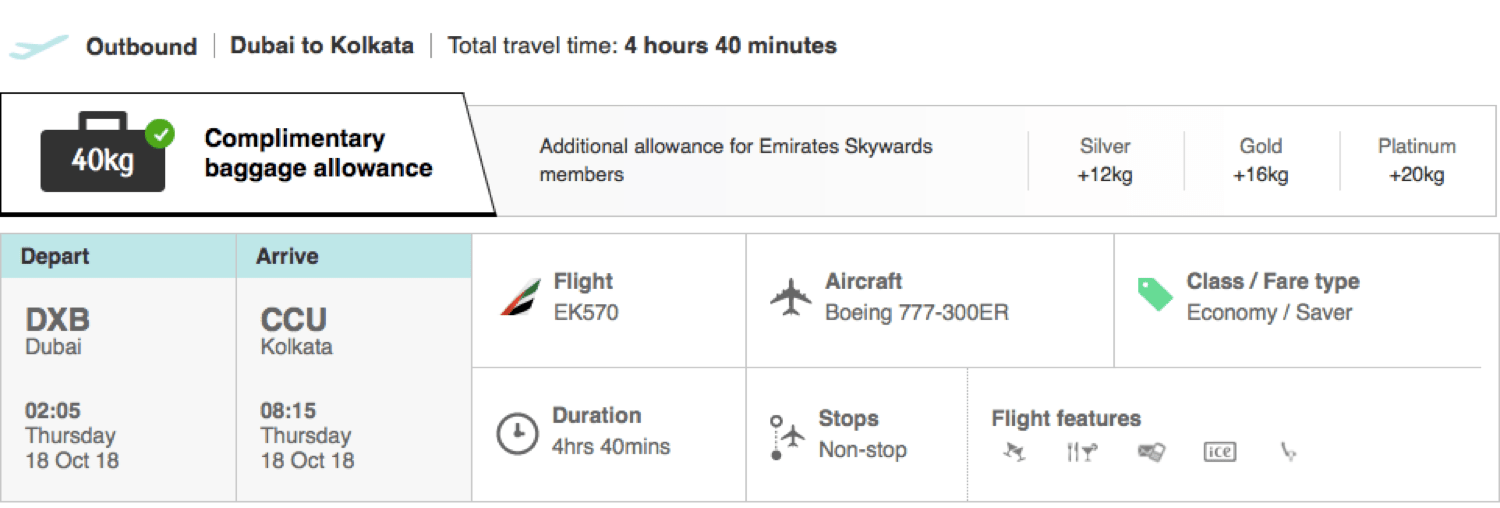Click the cutlery and cocktail meals icon
This screenshot has width=1500, height=508.
pos(1081,453)
